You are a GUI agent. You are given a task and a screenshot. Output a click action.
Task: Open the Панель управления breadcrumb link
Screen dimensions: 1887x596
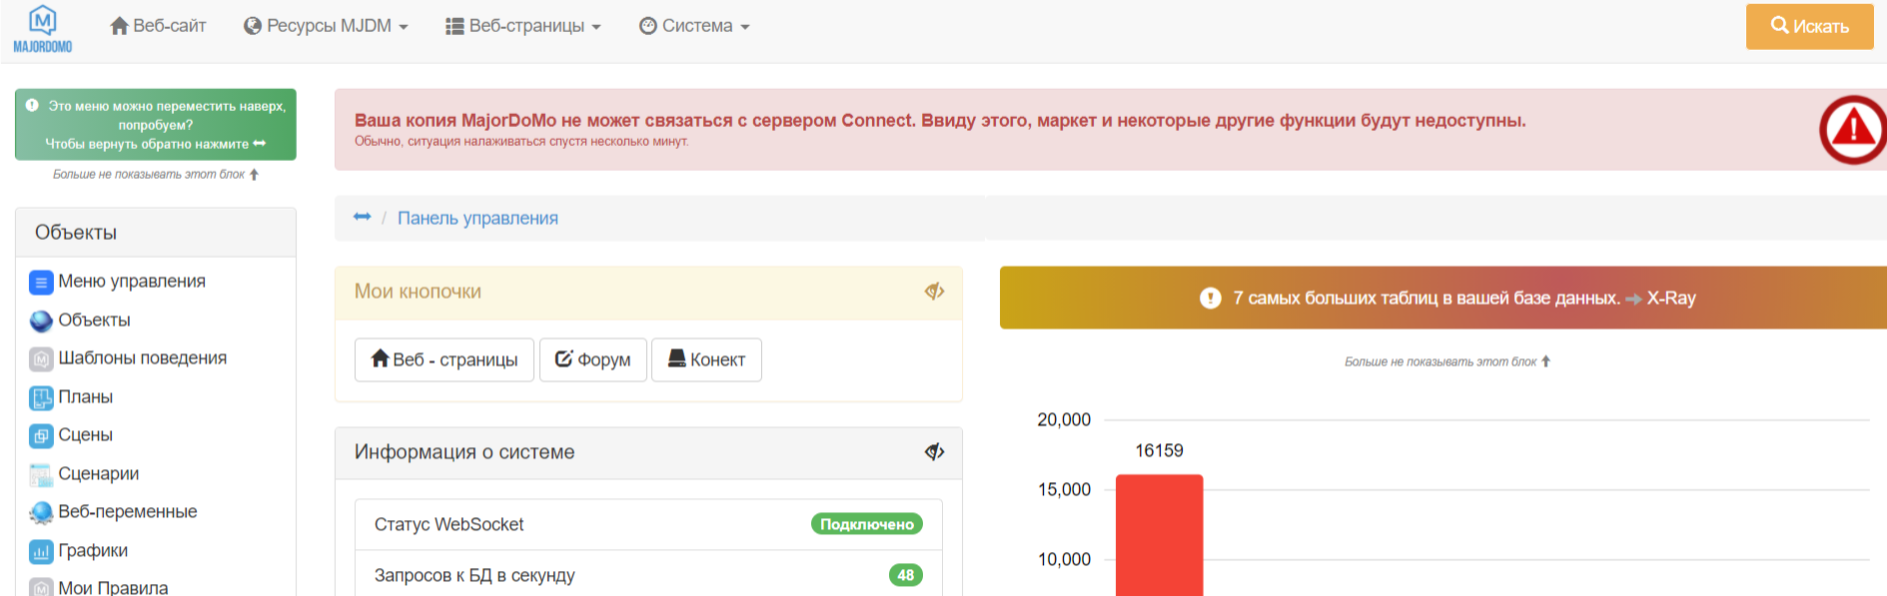478,218
